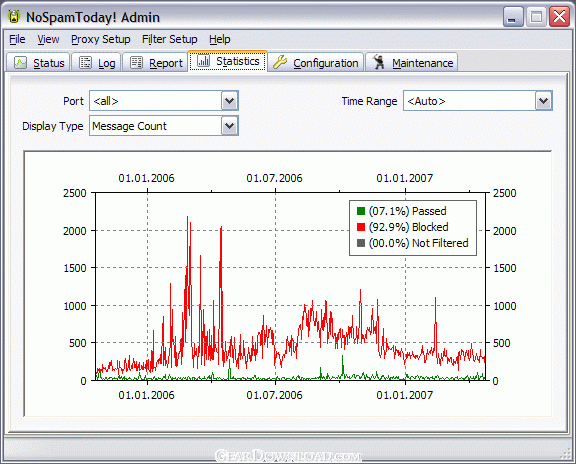Switch to the Report tab
Image resolution: width=576 pixels, height=464 pixels.
point(155,62)
